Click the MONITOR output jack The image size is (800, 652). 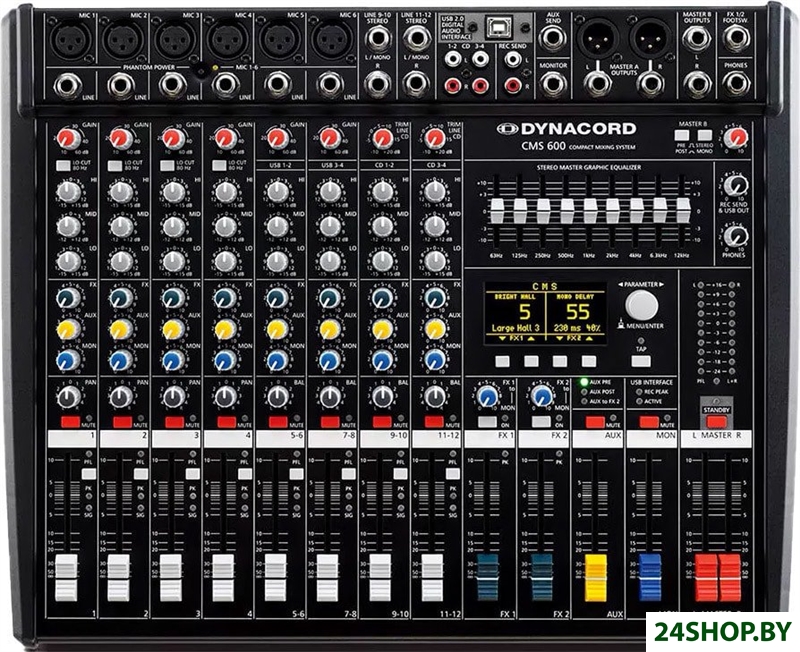point(553,84)
